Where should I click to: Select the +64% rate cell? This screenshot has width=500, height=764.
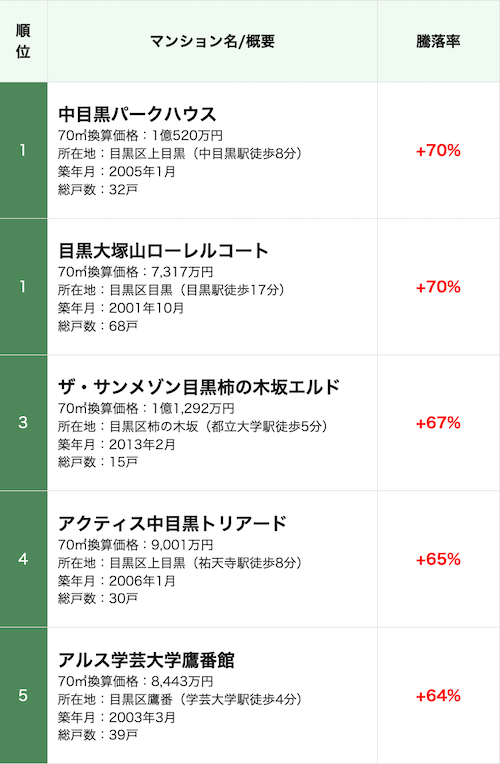pyautogui.click(x=438, y=695)
